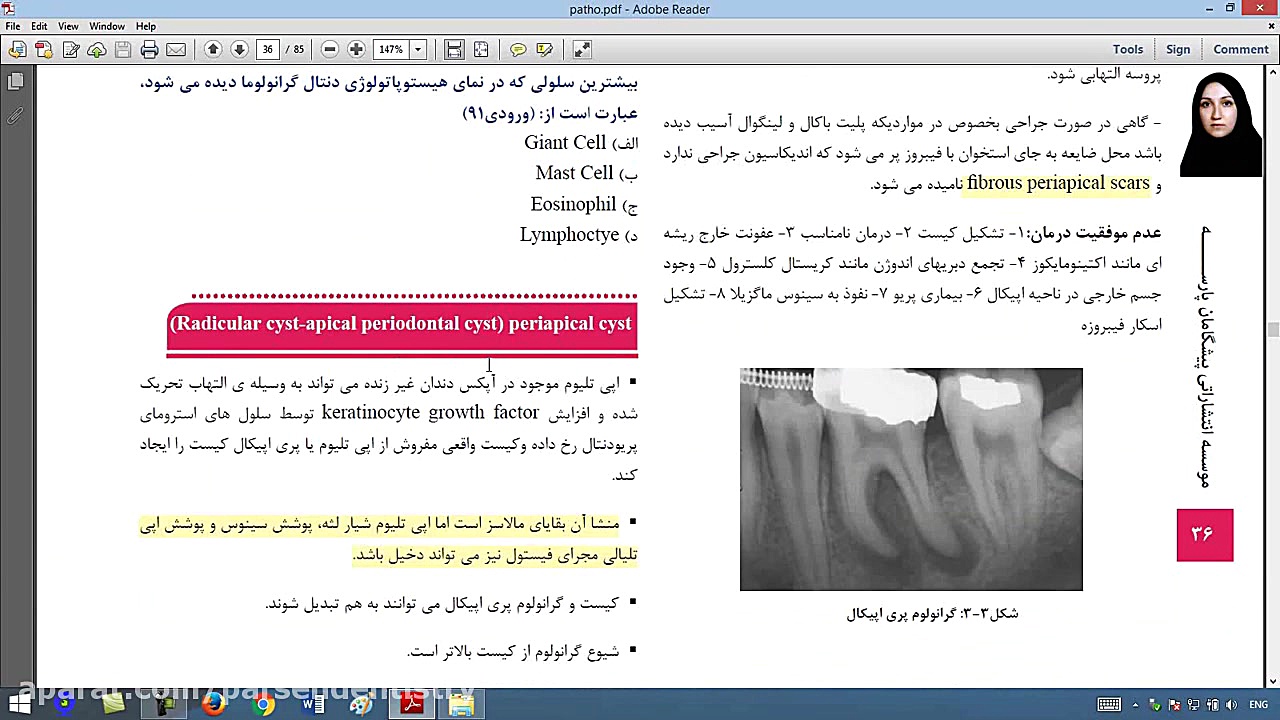Click the page number input field
Image resolution: width=1280 pixels, height=720 pixels.
[268, 49]
